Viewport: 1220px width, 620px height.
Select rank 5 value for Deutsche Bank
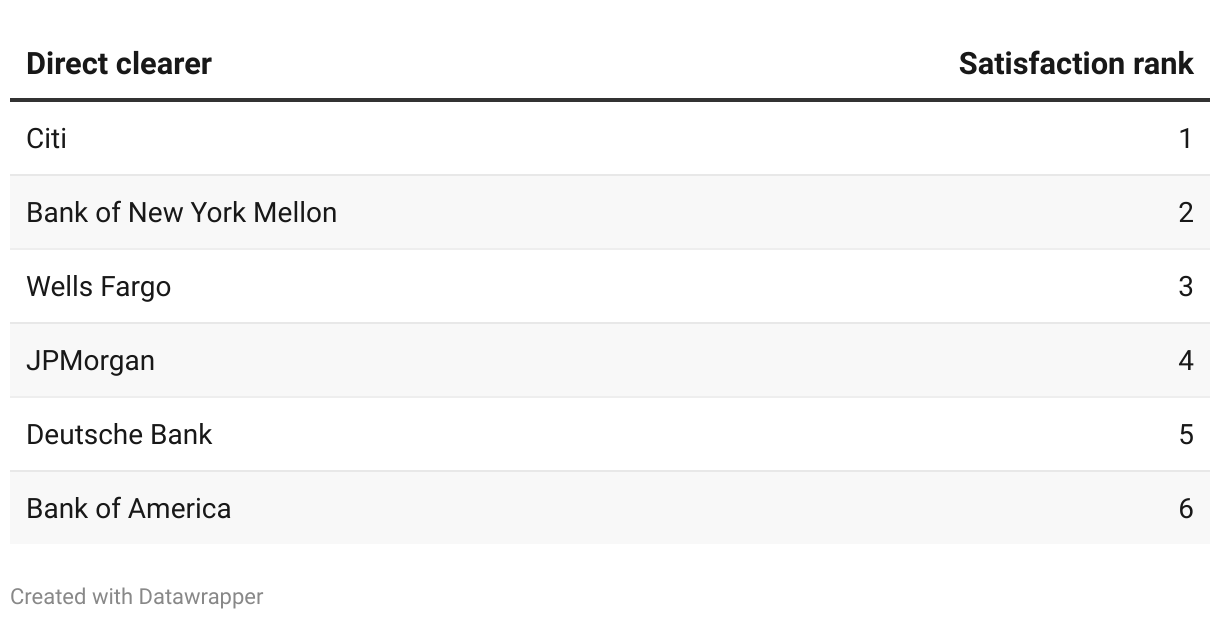(1186, 434)
